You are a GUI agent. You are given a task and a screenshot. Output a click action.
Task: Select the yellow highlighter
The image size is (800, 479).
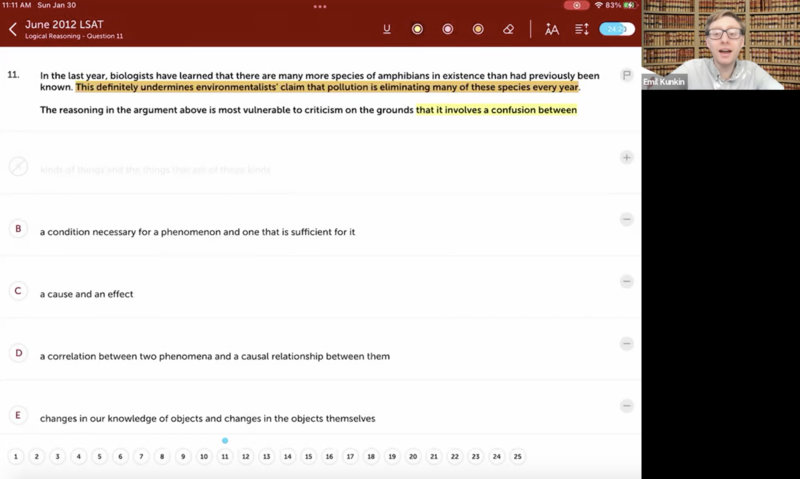point(417,29)
